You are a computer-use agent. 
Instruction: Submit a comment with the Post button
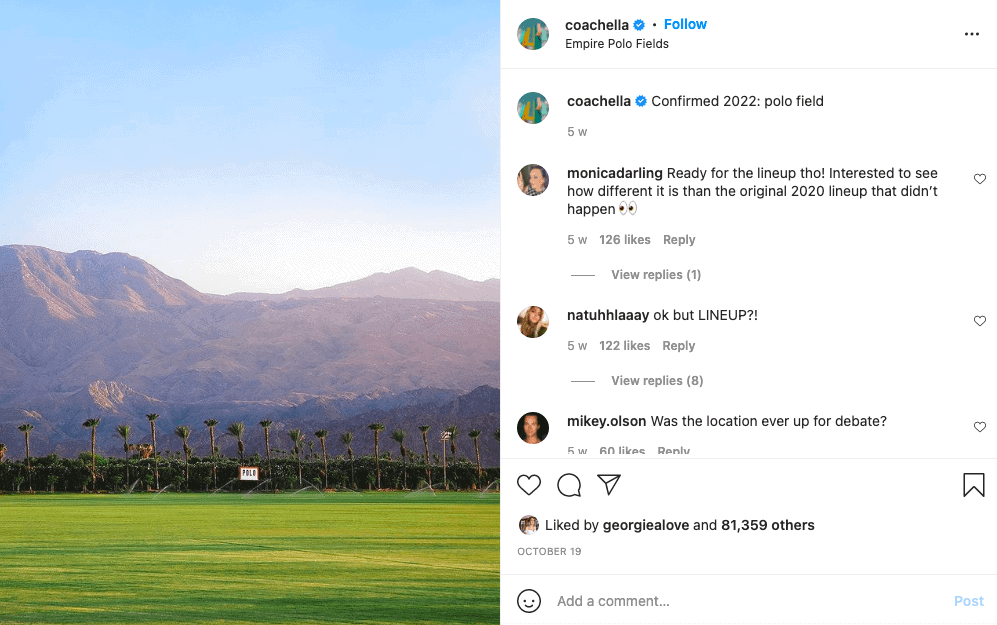click(968, 601)
